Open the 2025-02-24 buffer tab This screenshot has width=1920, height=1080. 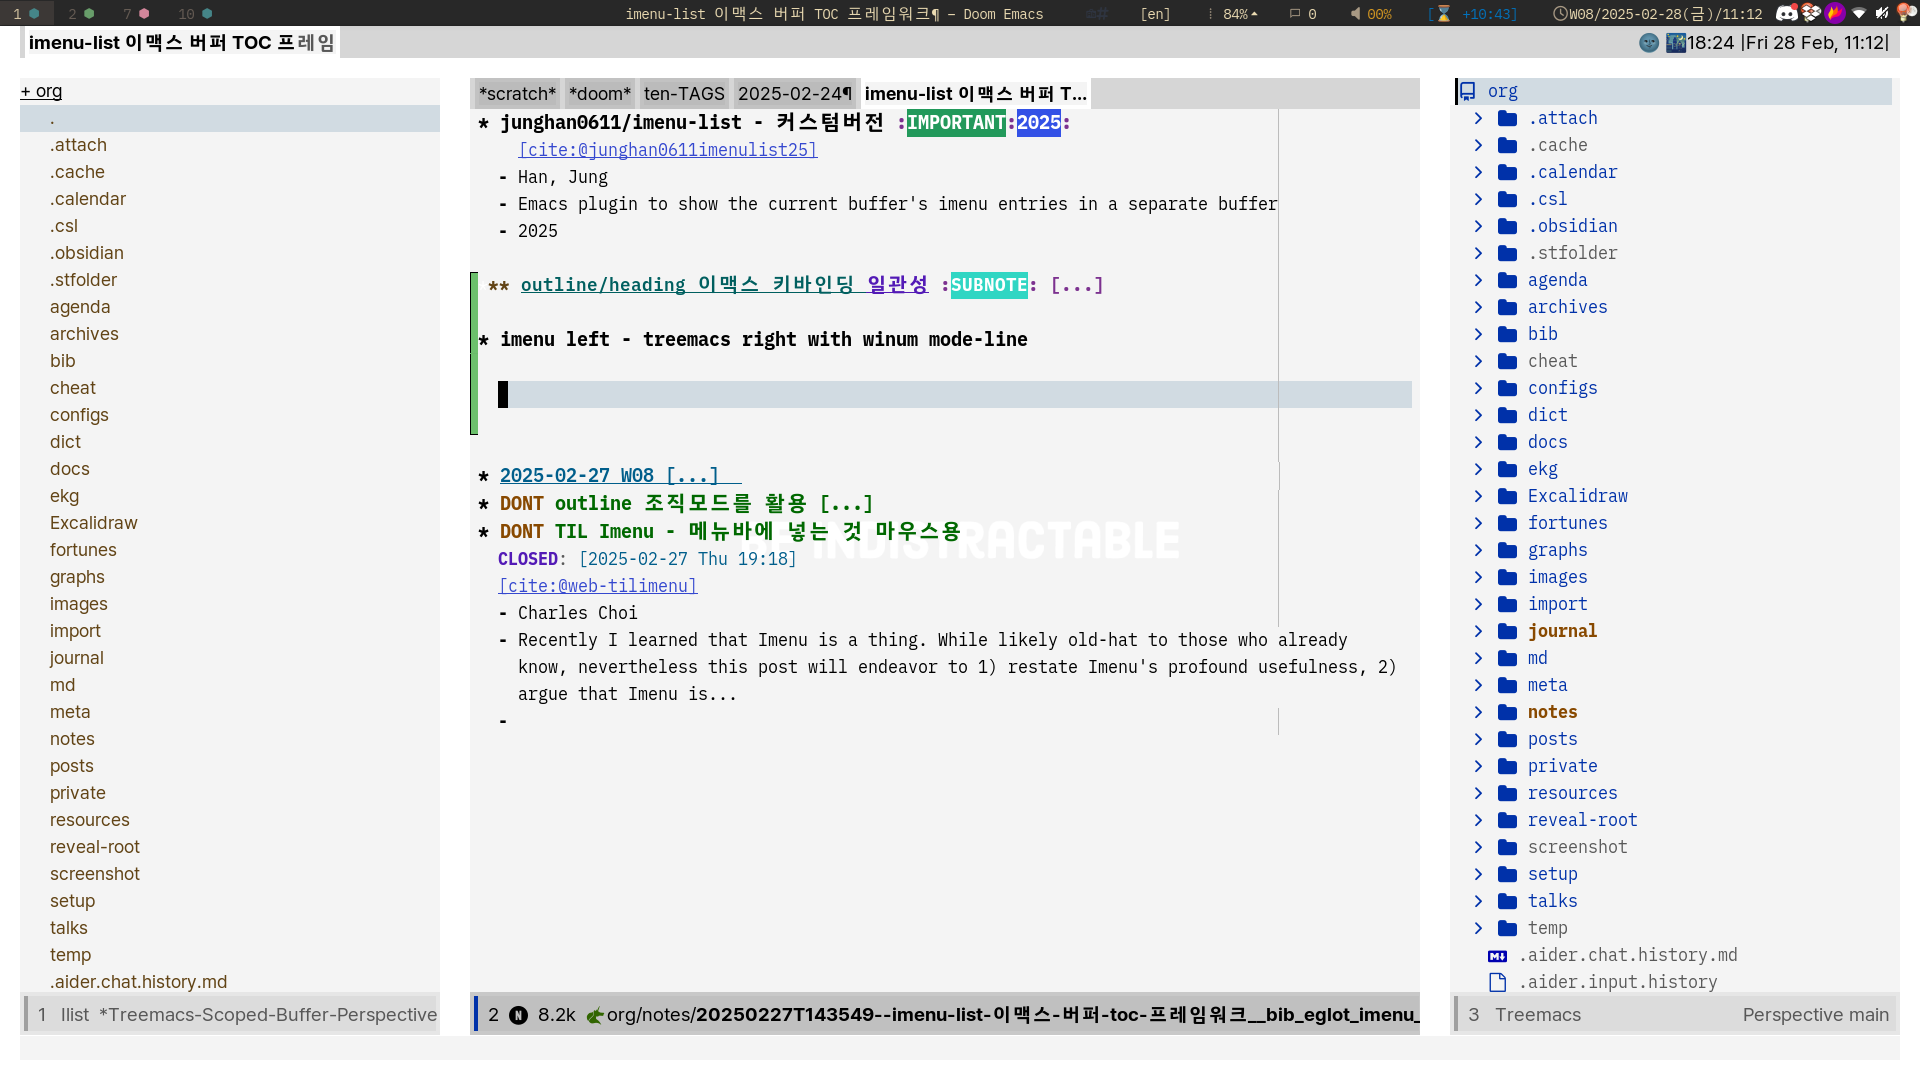795,94
